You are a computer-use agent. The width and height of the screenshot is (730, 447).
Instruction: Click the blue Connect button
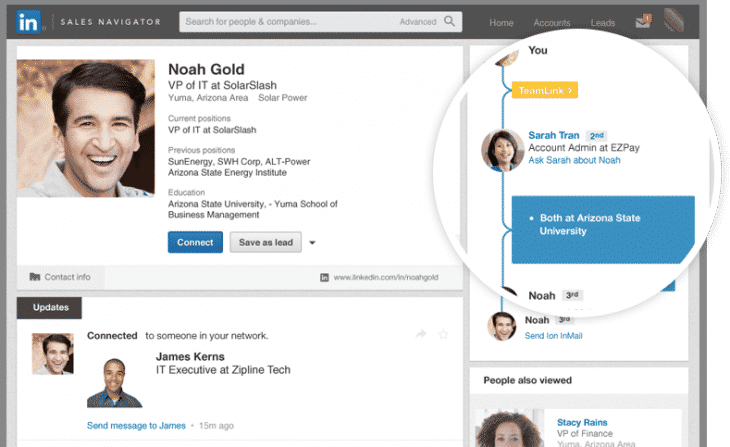click(x=195, y=242)
